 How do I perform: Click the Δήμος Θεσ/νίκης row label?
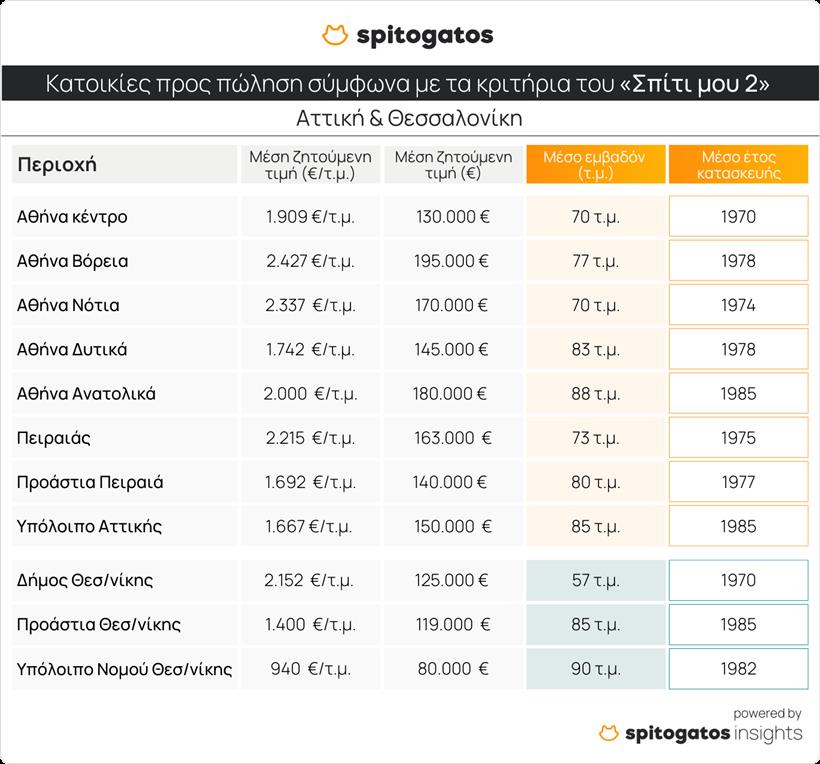(x=85, y=580)
